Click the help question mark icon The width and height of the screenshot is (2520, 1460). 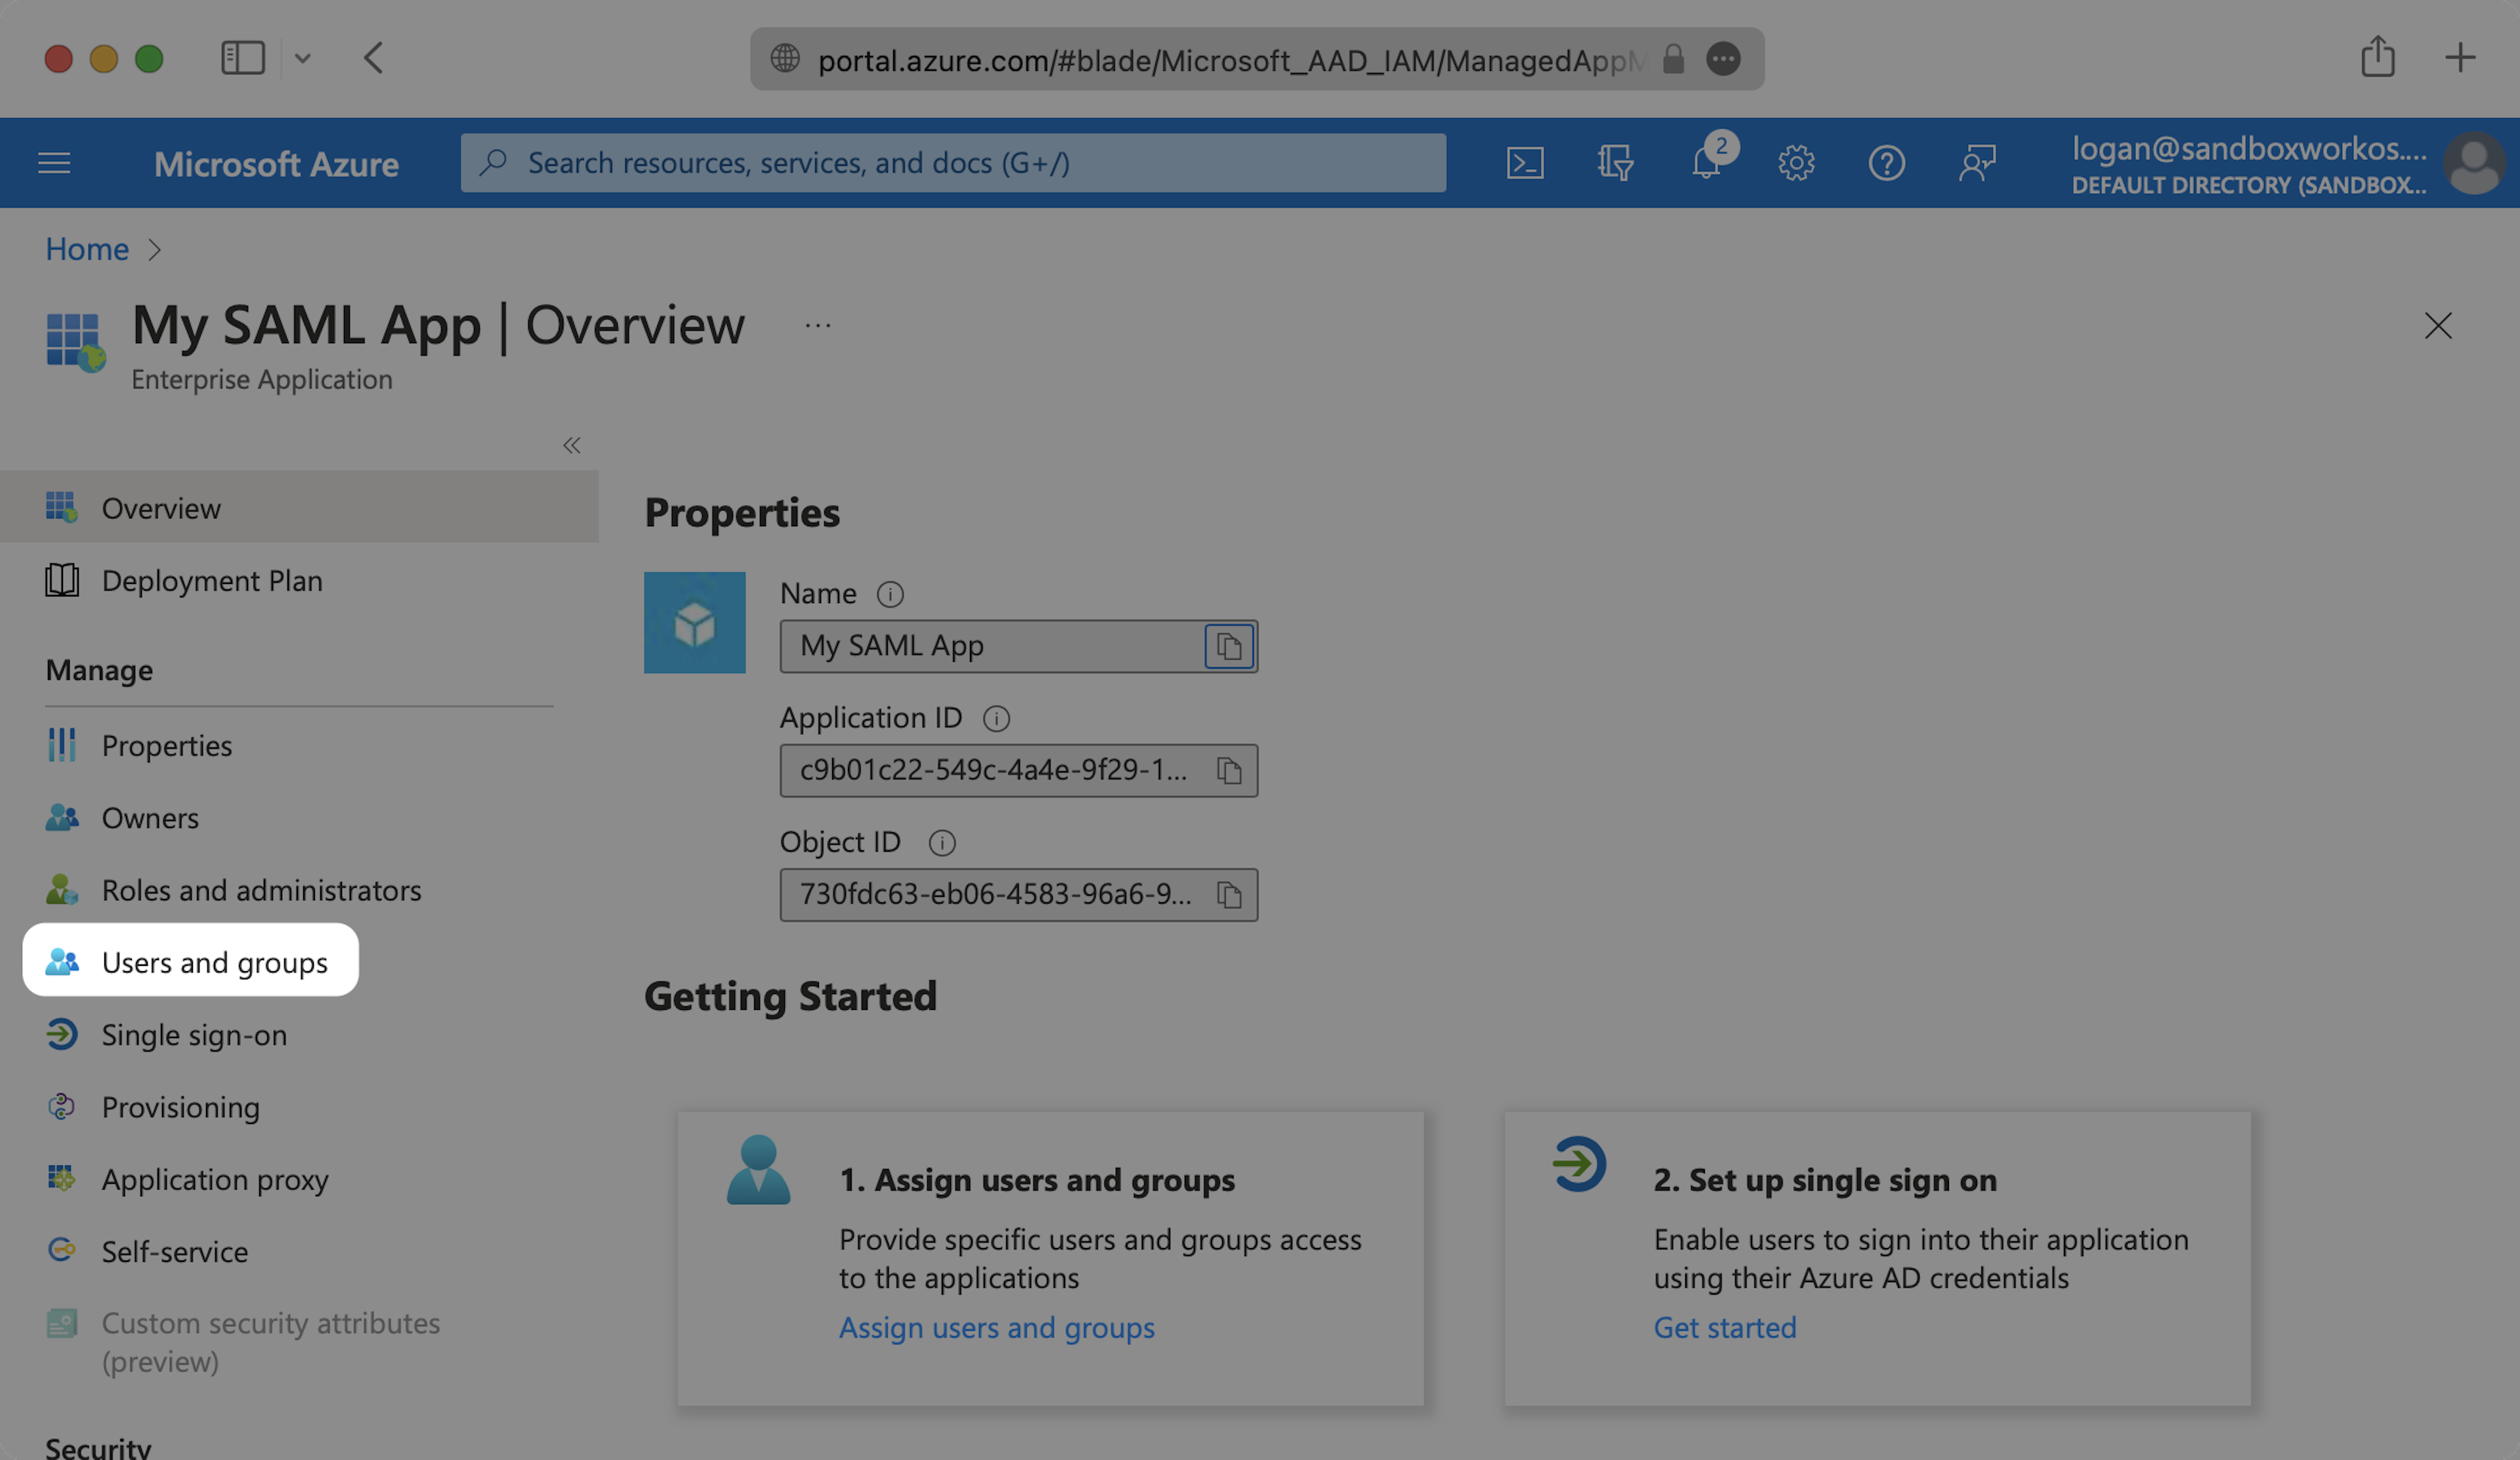pos(1886,163)
